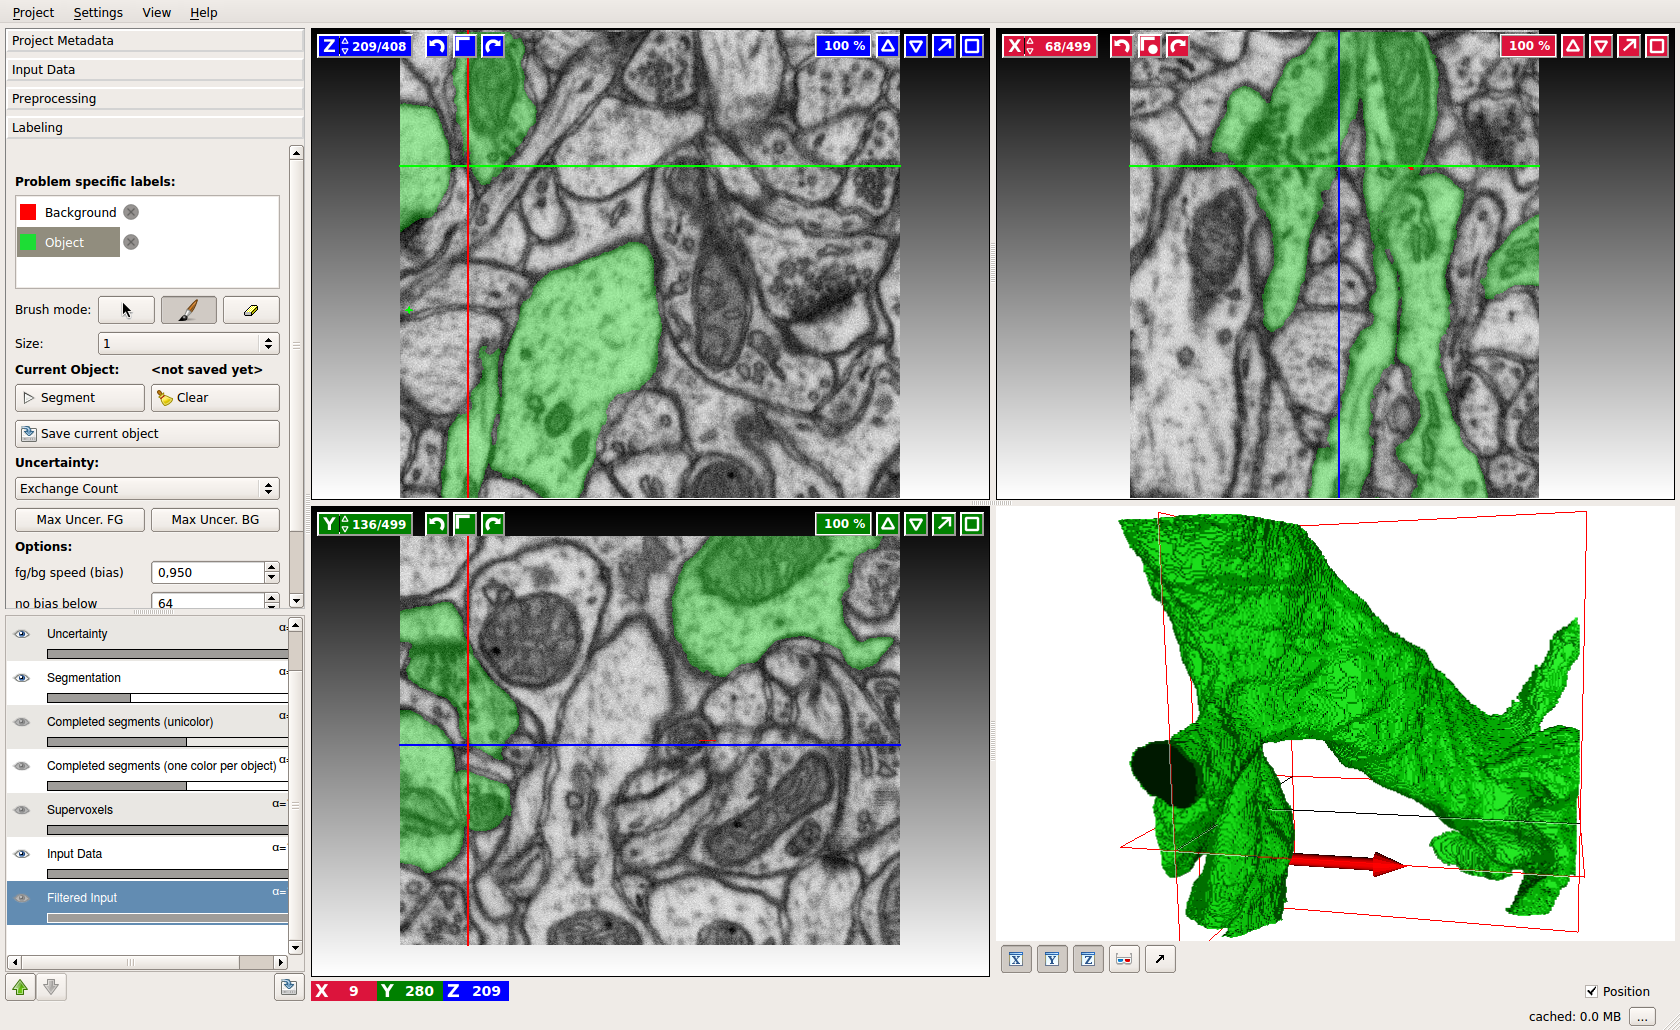Open the Settings menu
This screenshot has height=1030, width=1680.
(x=98, y=12)
